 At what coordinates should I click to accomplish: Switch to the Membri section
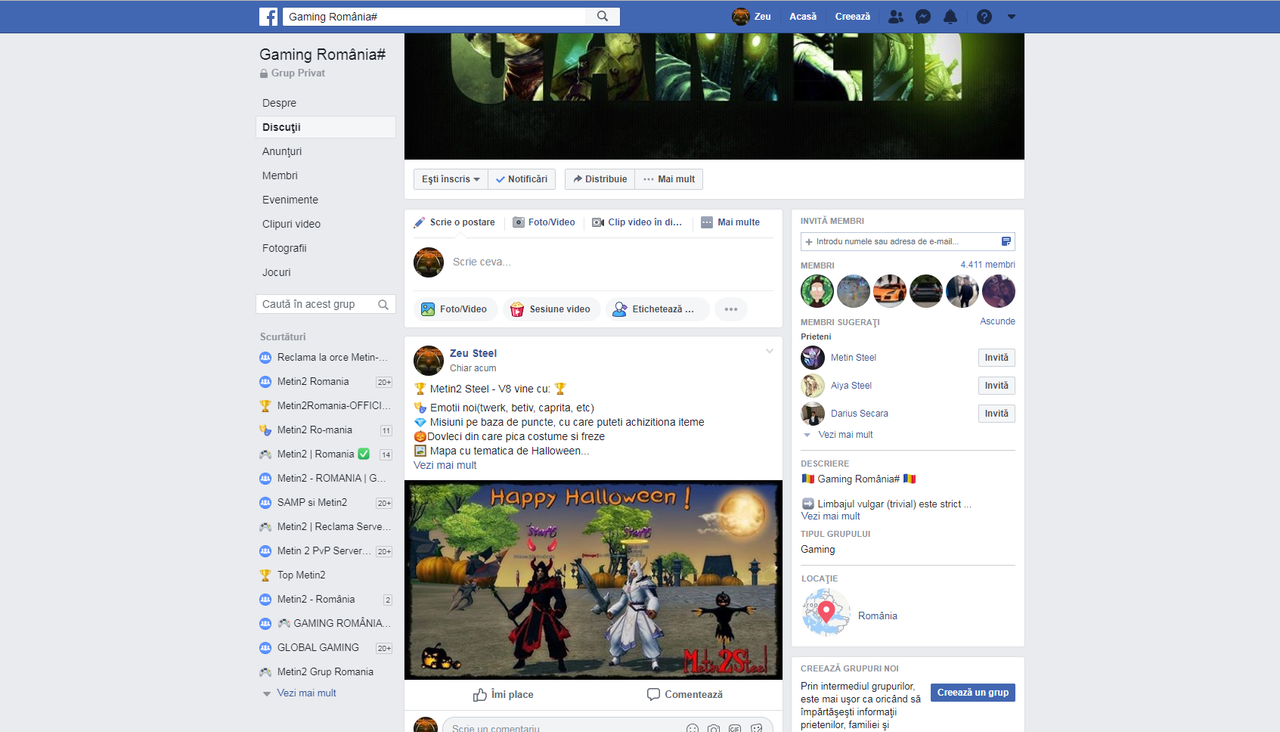(x=280, y=175)
